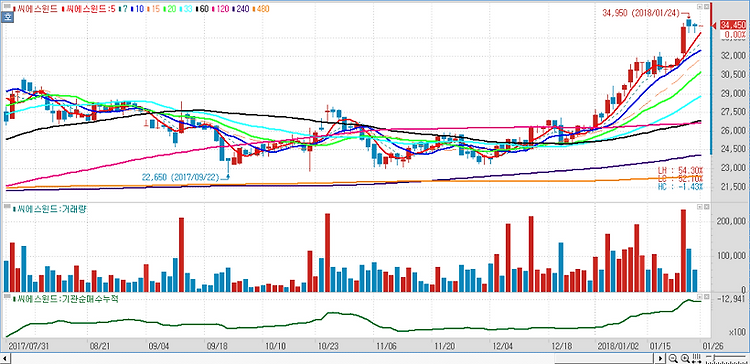Image resolution: width=750 pixels, height=364 pixels.
Task: Select the 120-day moving average legend
Action: click(x=221, y=9)
